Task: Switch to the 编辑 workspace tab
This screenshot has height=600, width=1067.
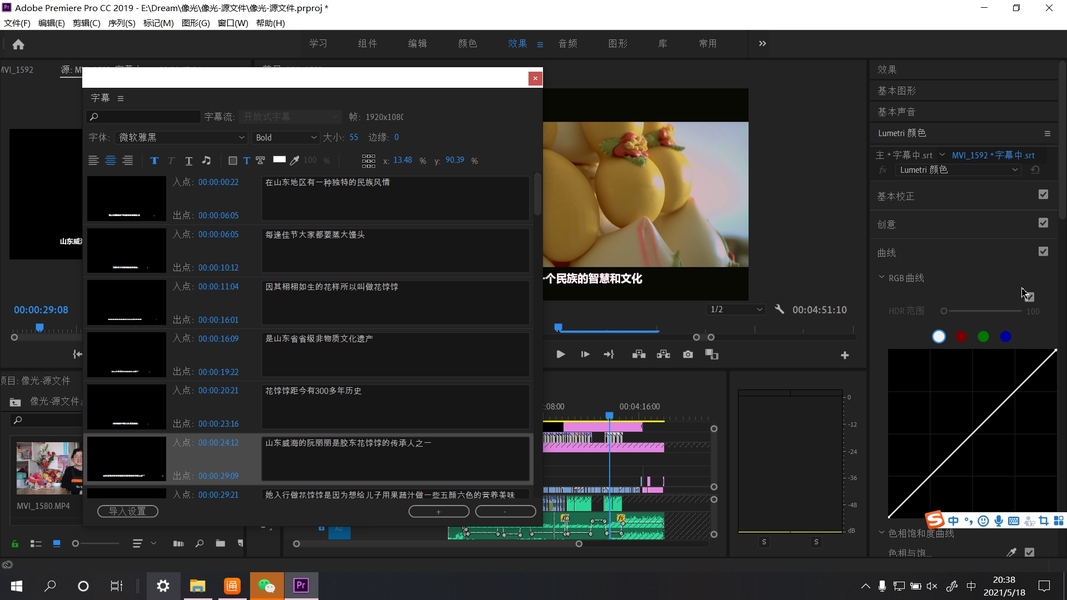Action: coord(417,44)
